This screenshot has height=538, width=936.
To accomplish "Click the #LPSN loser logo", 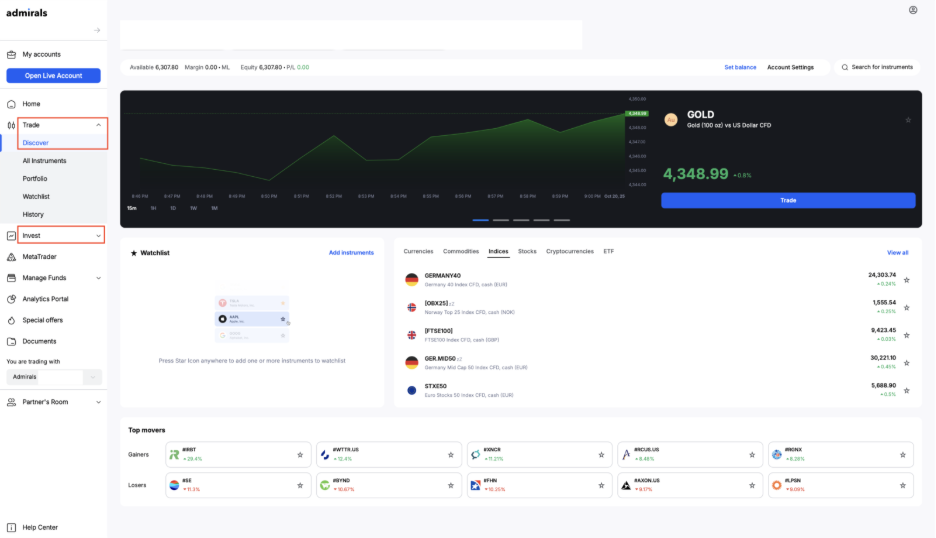I will click(776, 485).
